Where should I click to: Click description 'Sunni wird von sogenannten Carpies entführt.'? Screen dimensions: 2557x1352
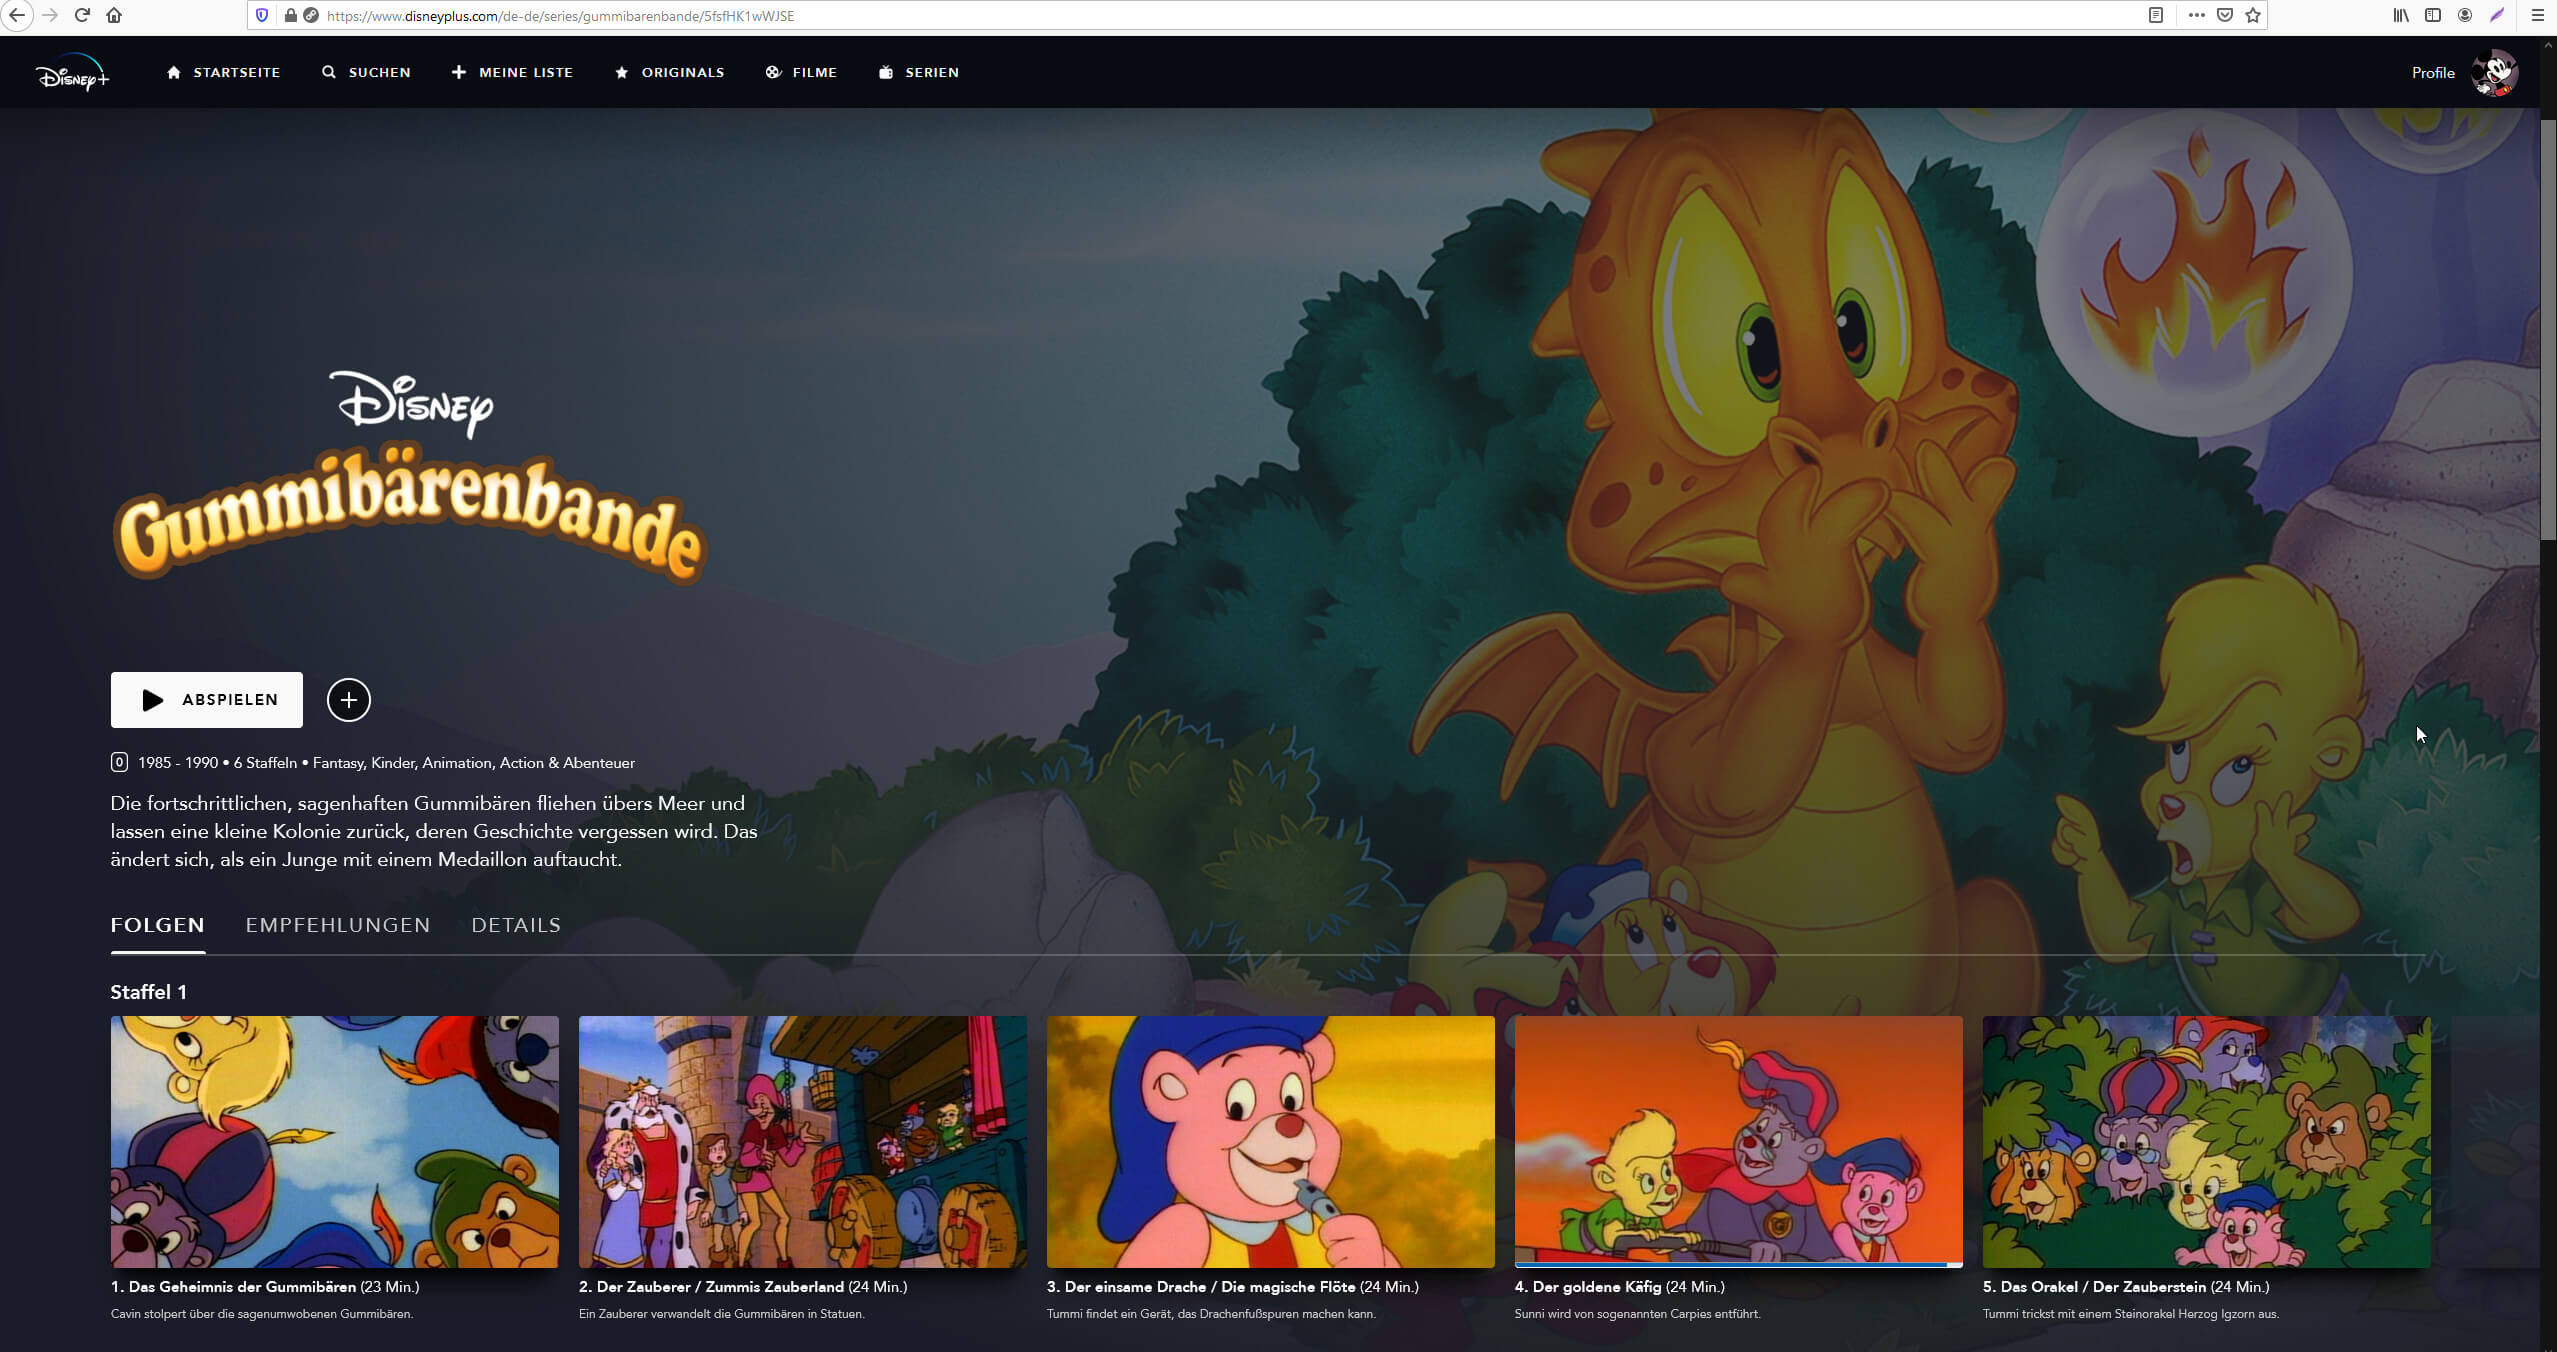click(x=1637, y=1314)
